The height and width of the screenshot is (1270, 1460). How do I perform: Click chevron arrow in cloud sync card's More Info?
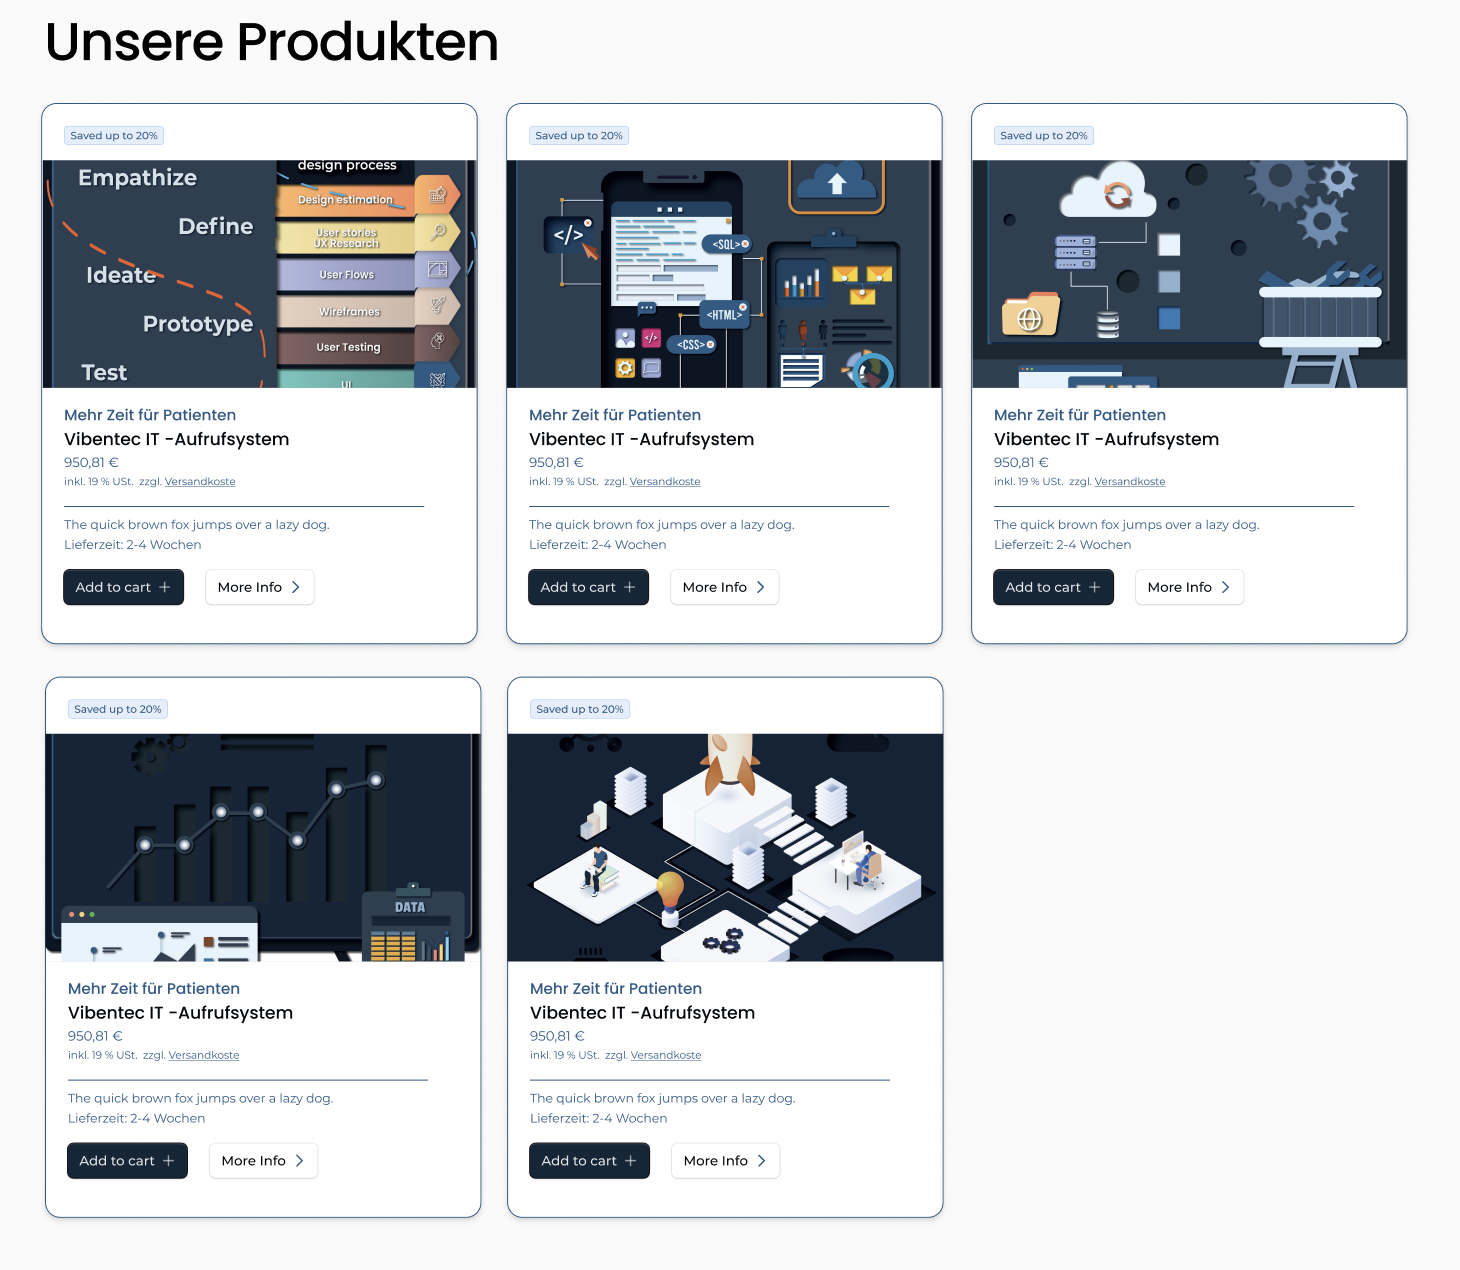pyautogui.click(x=1226, y=587)
